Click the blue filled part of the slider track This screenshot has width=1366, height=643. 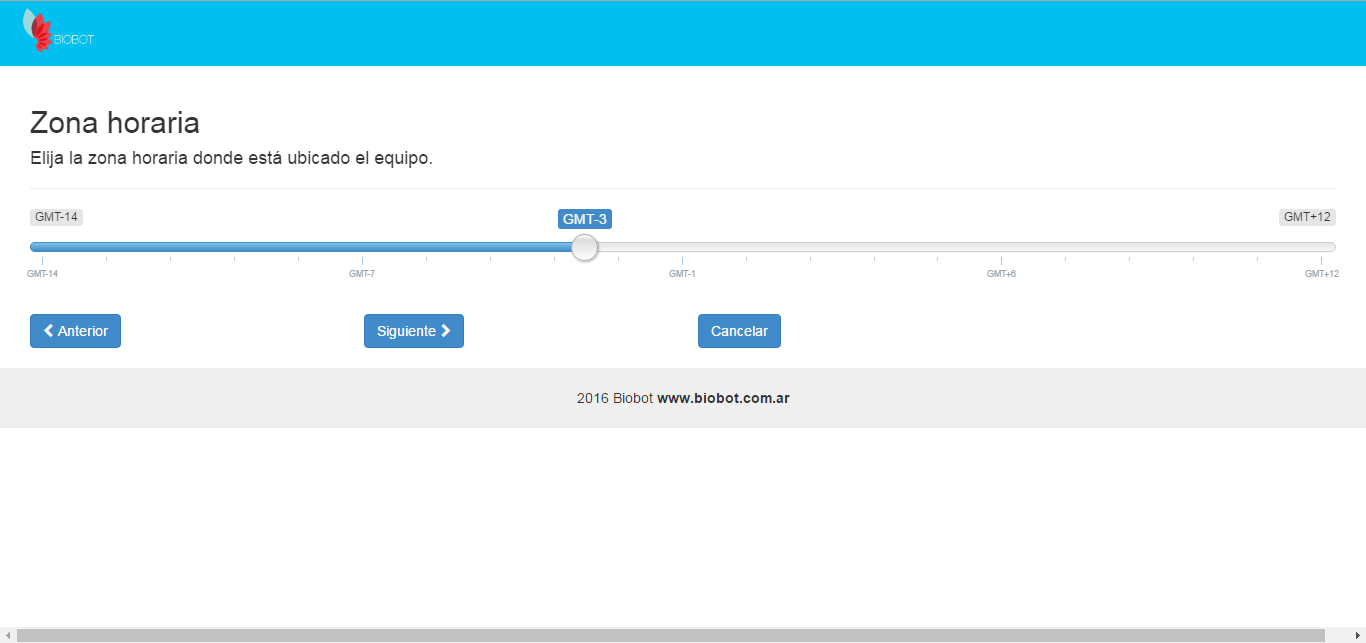pos(300,247)
